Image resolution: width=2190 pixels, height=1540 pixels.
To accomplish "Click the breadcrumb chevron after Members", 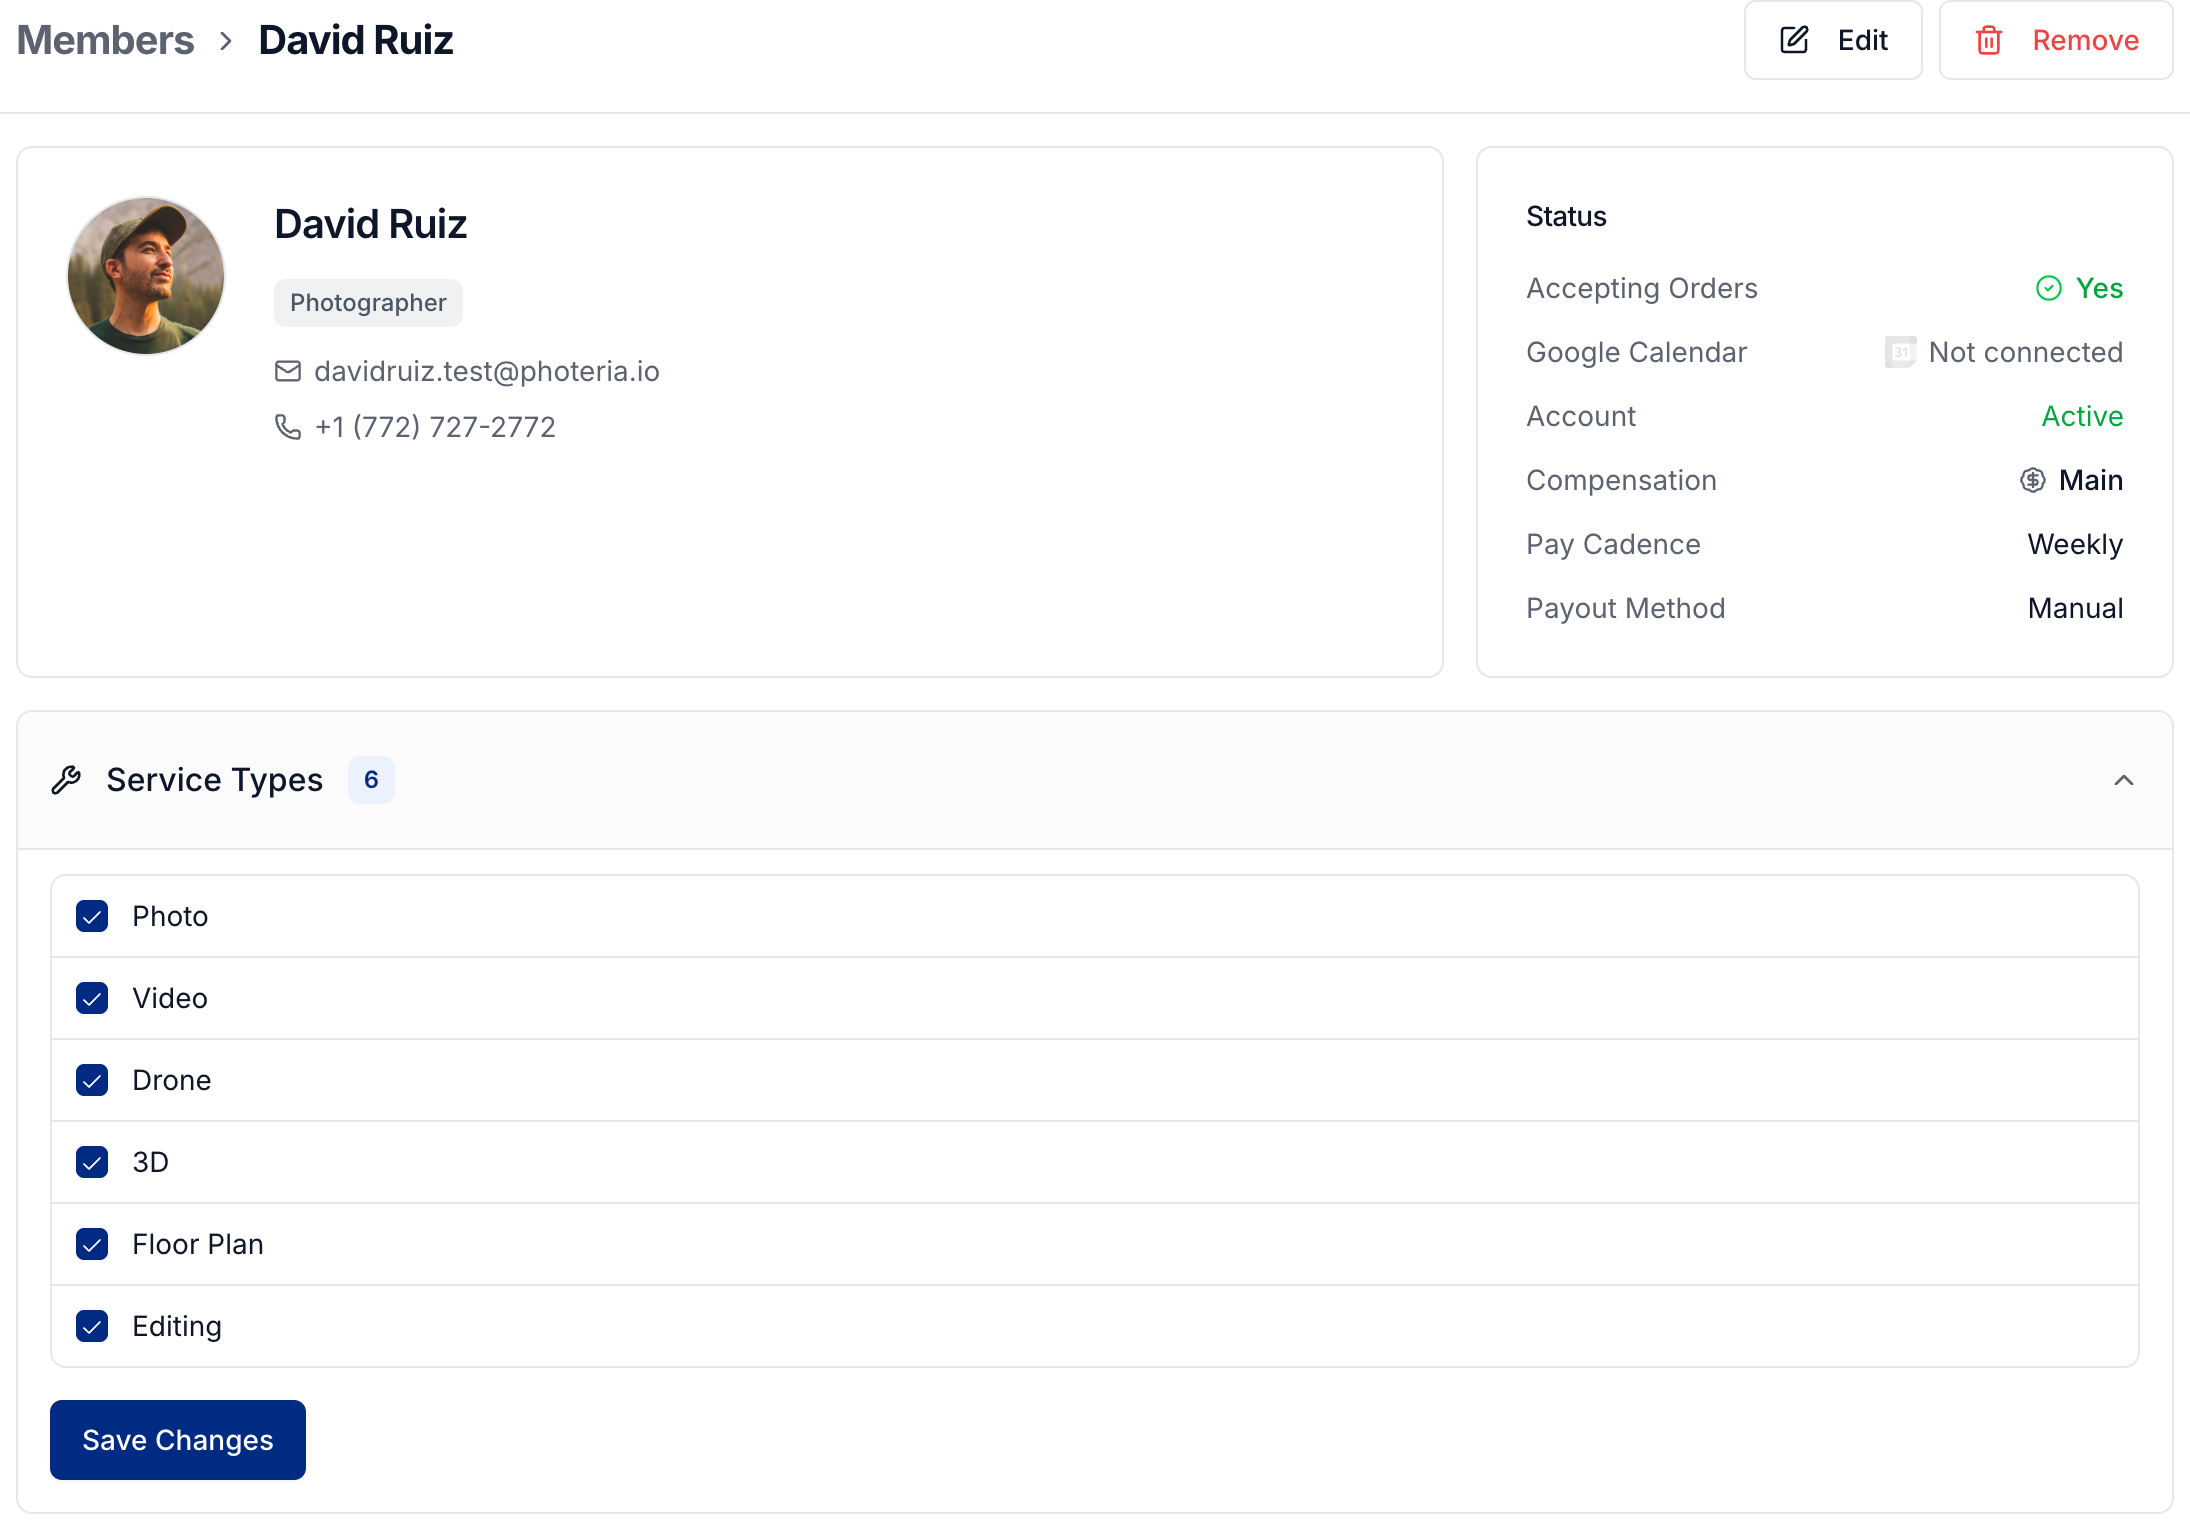I will click(x=226, y=41).
